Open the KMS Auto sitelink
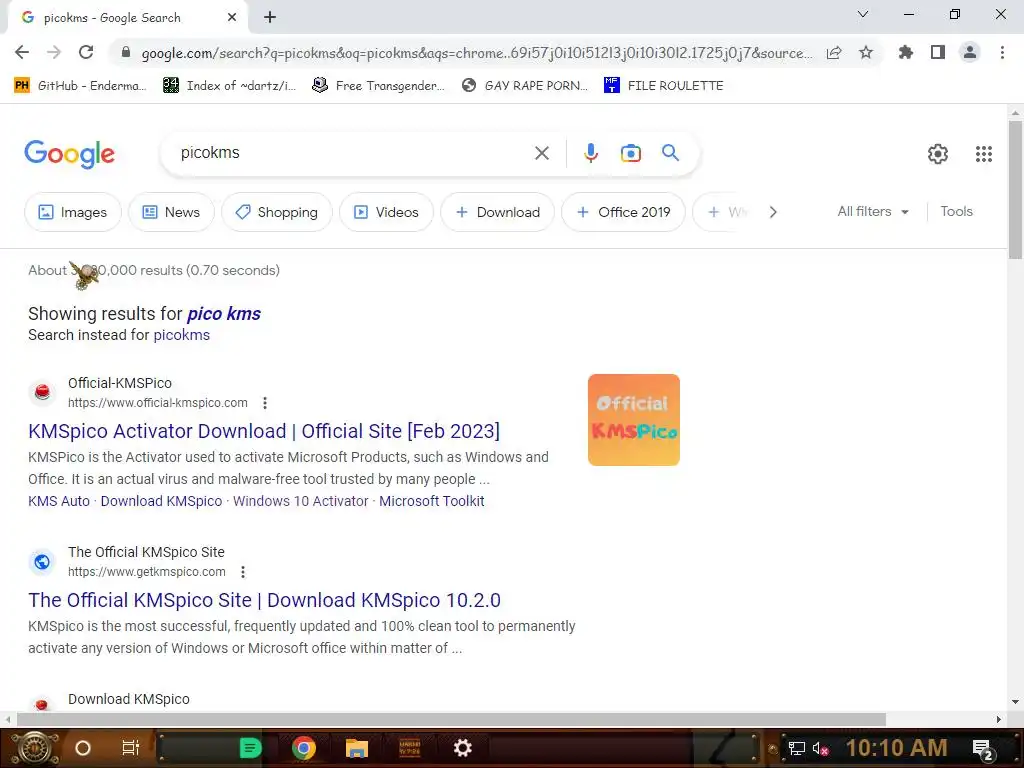 point(59,502)
